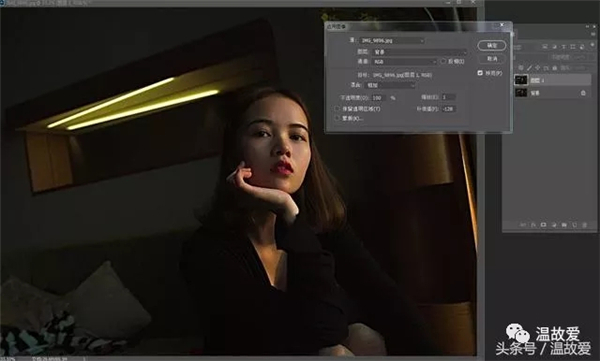Click the create new layer icon
The height and width of the screenshot is (361, 600).
(574, 225)
